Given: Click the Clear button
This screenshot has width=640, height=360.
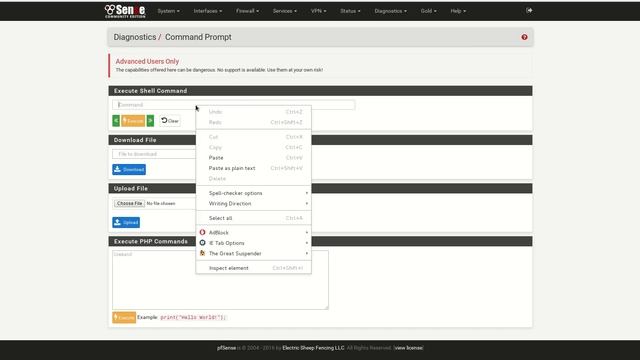Looking at the screenshot, I should [170, 121].
